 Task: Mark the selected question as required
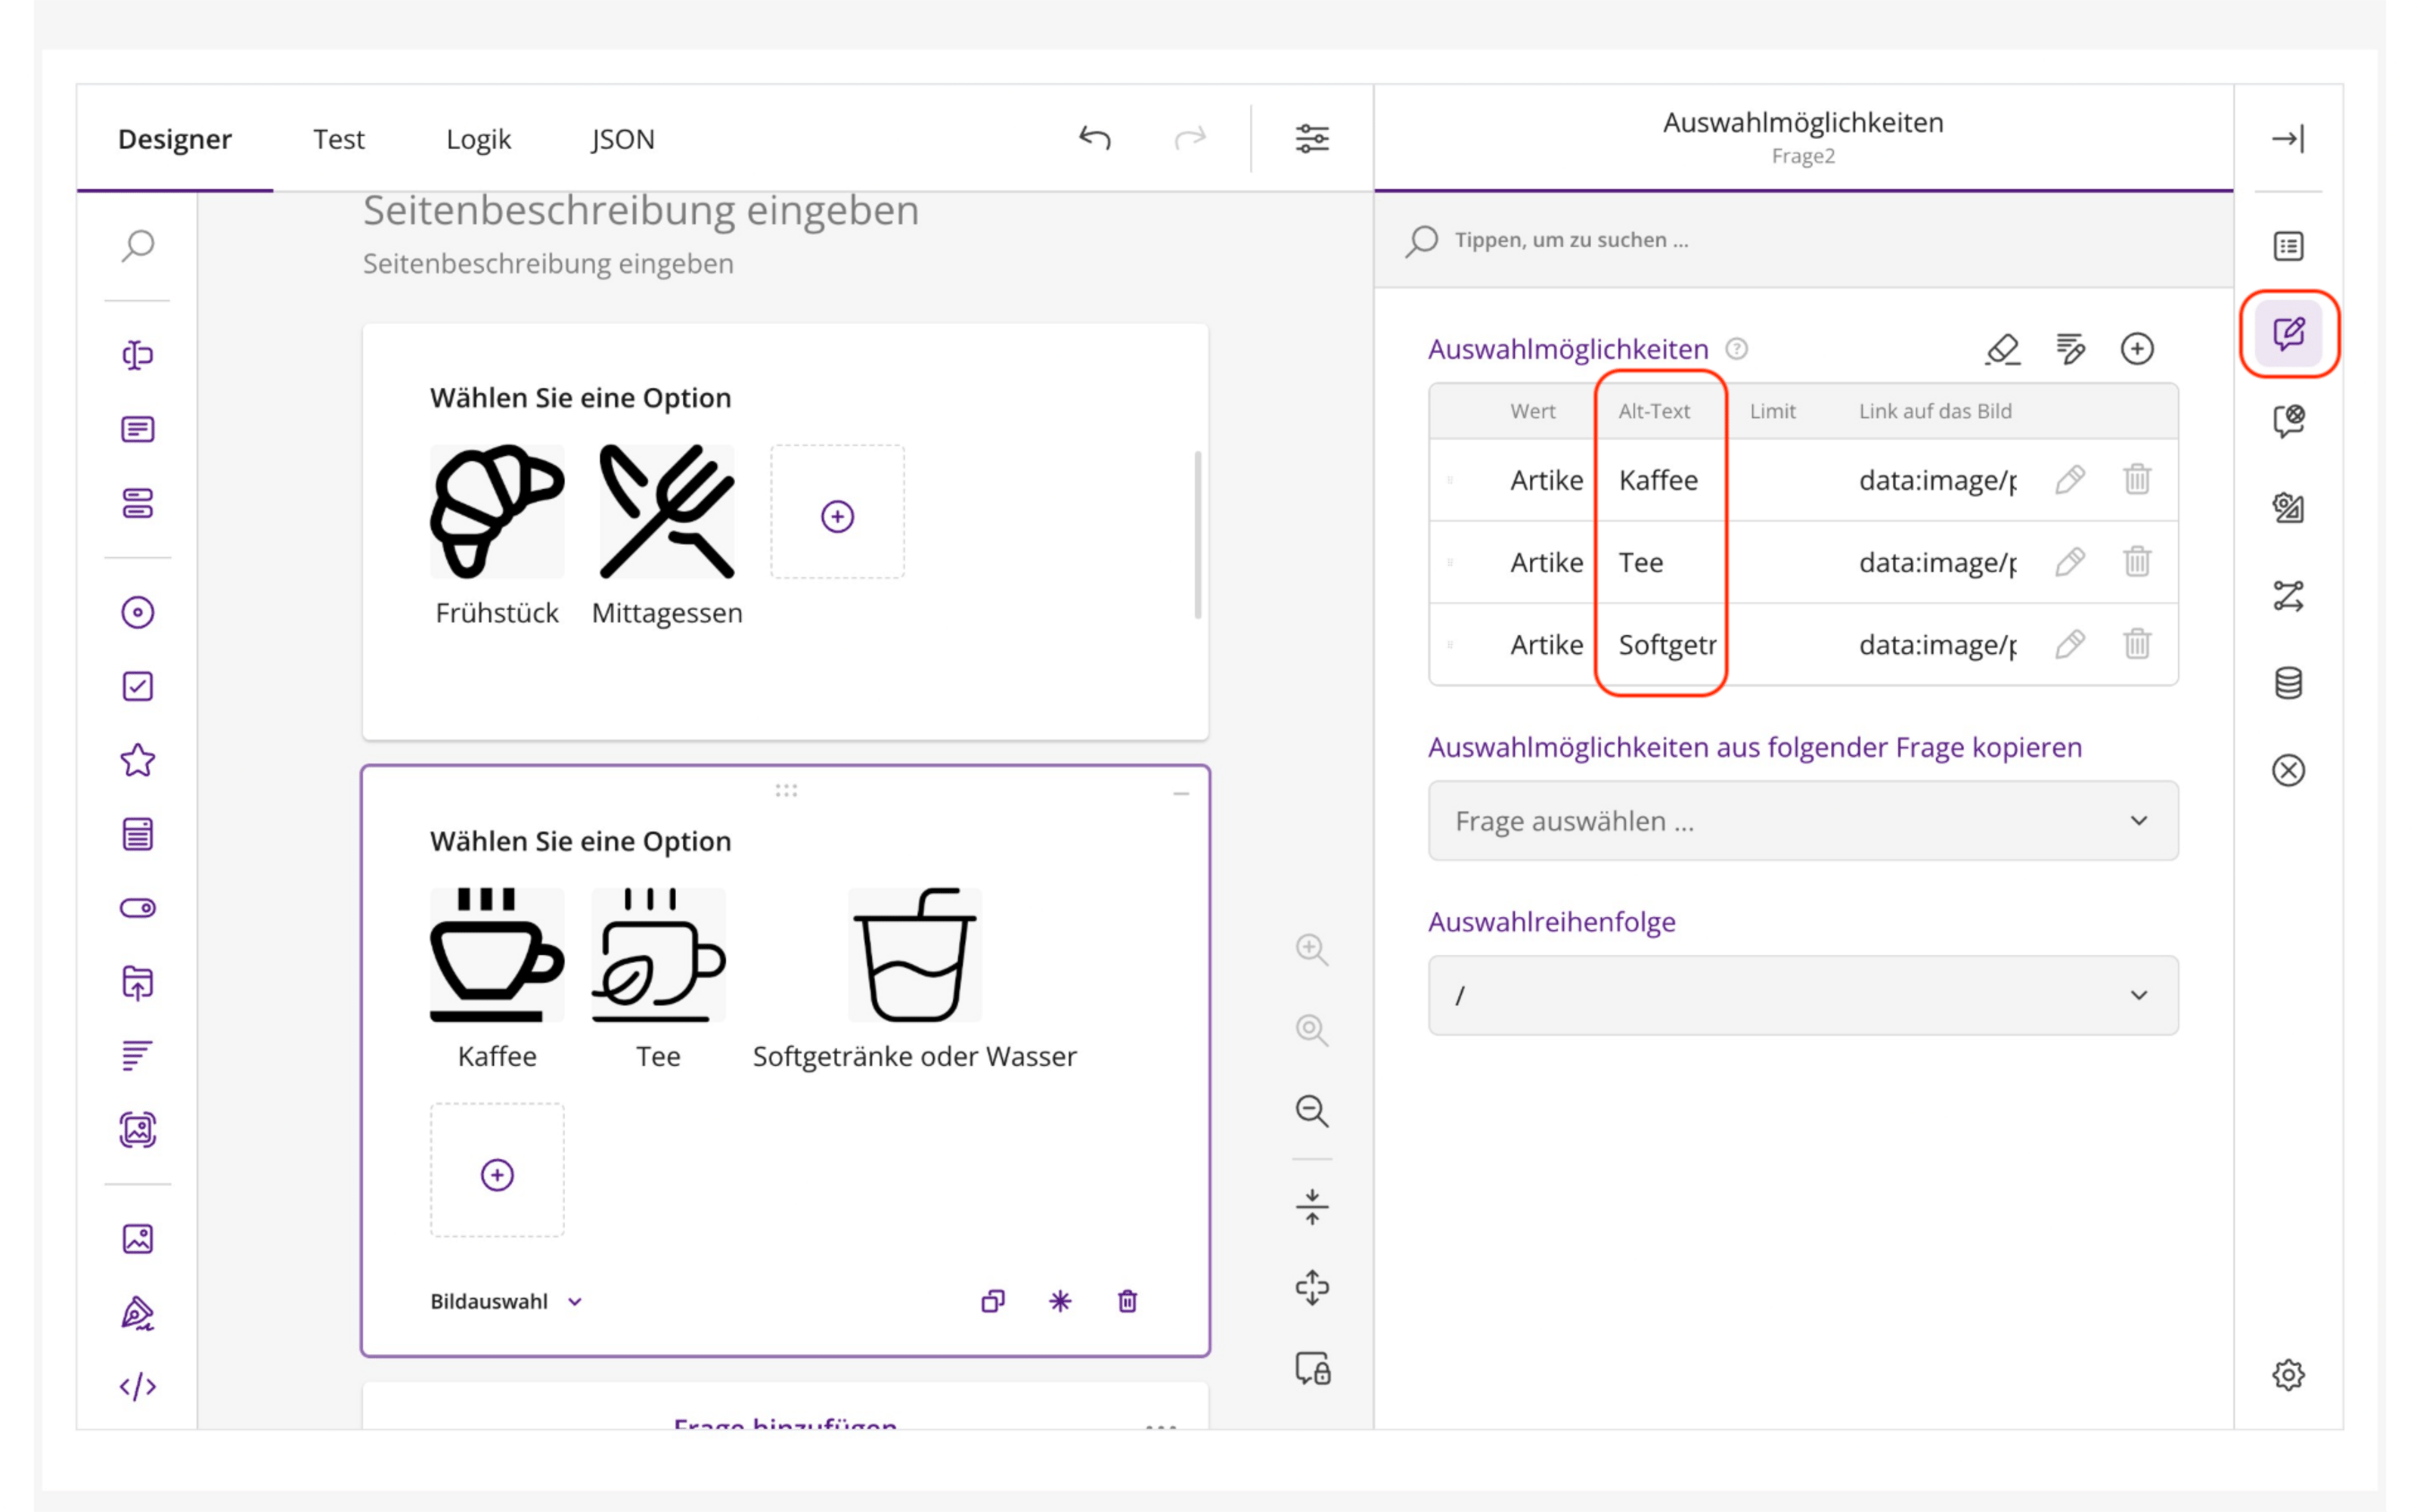tap(1060, 1301)
